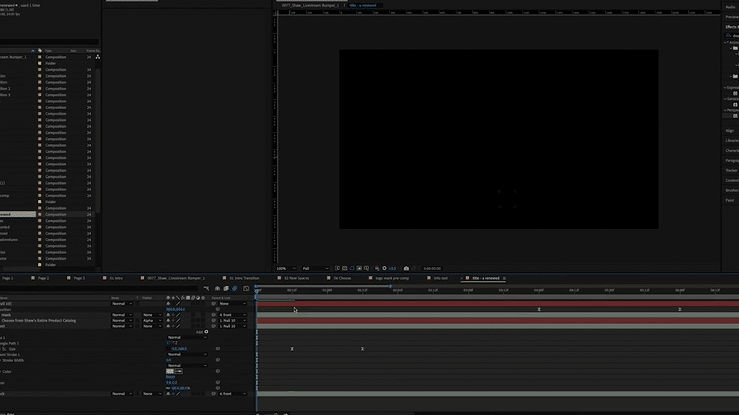Viewport: 739px width, 415px height.
Task: Click the viewer region of interest icon
Action: click(x=359, y=269)
